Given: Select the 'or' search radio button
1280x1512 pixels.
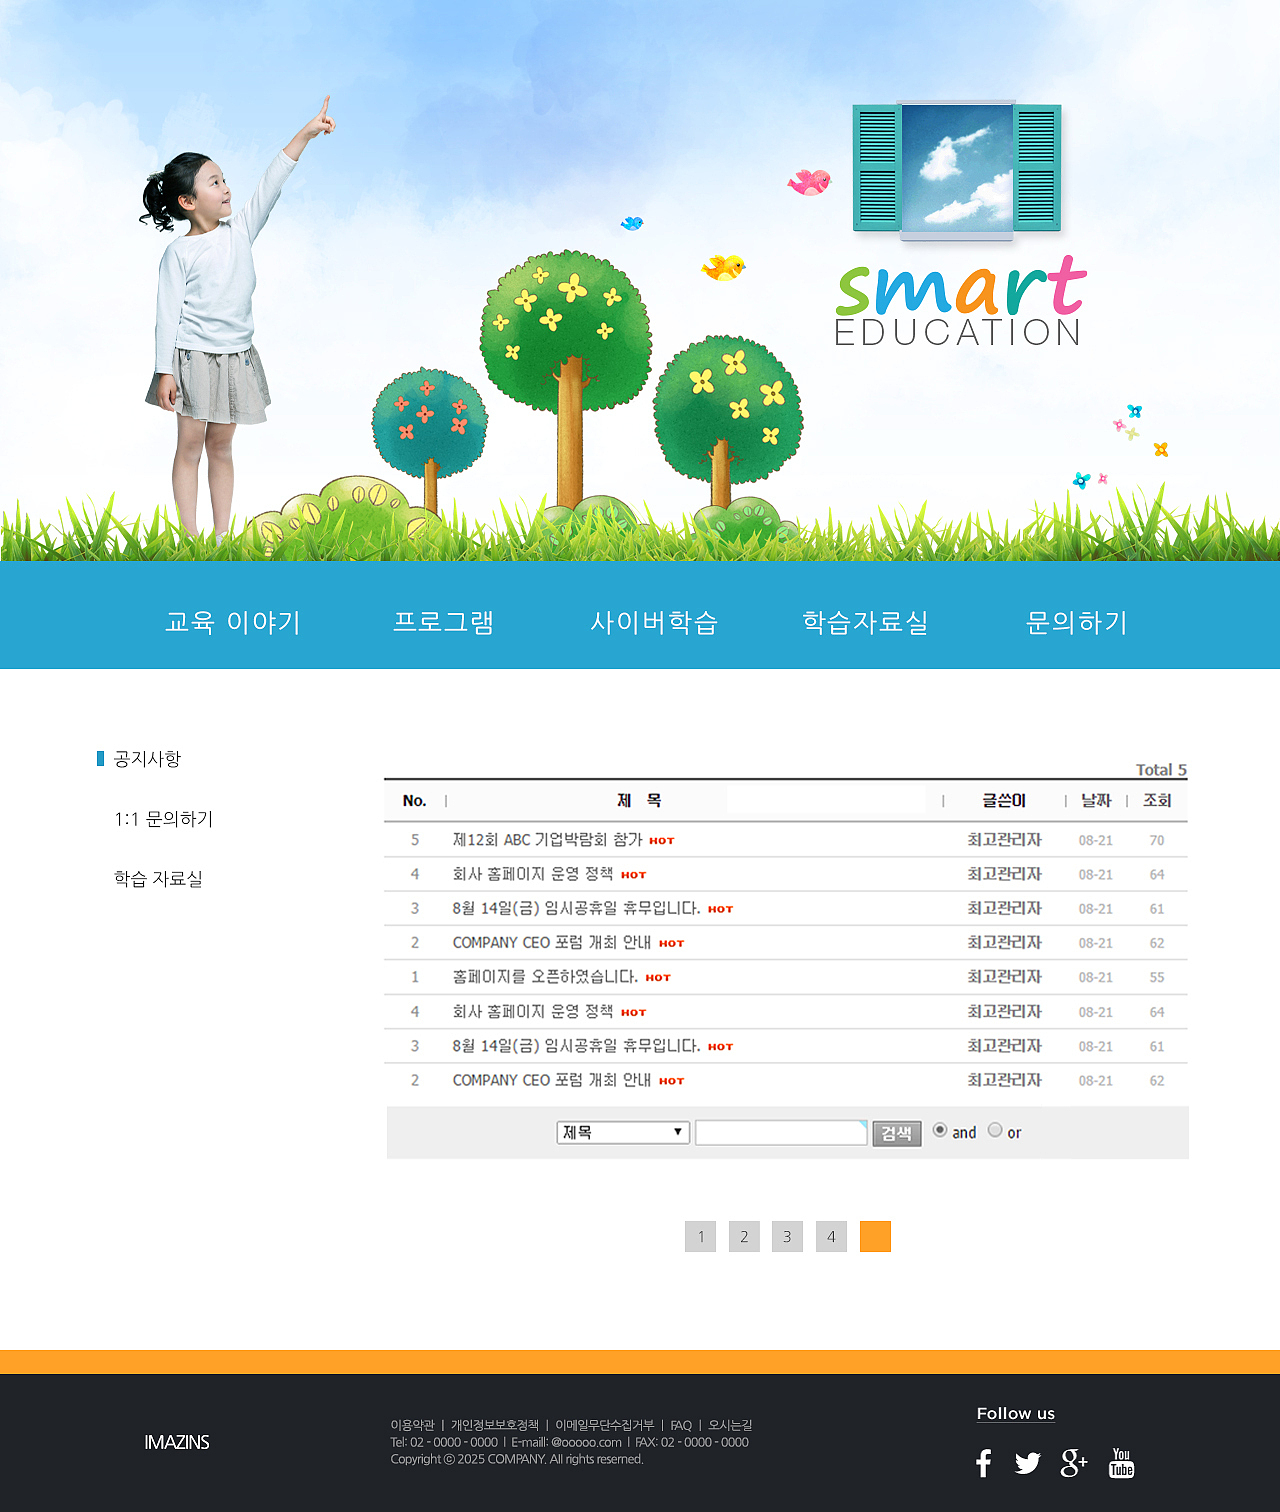Looking at the screenshot, I should tap(995, 1129).
